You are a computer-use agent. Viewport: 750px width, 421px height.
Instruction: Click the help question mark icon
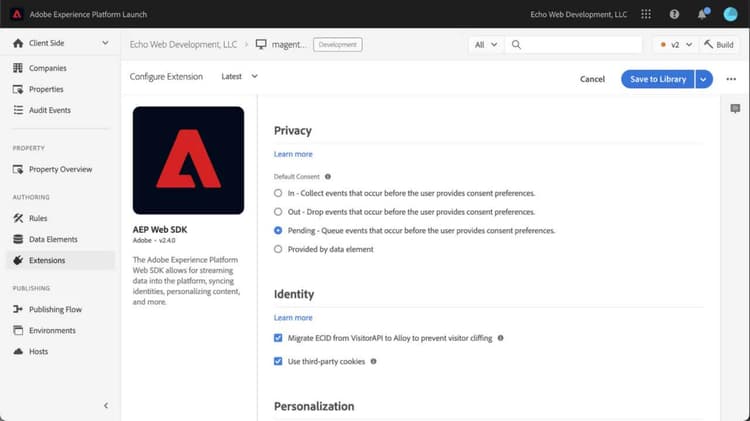click(x=674, y=14)
